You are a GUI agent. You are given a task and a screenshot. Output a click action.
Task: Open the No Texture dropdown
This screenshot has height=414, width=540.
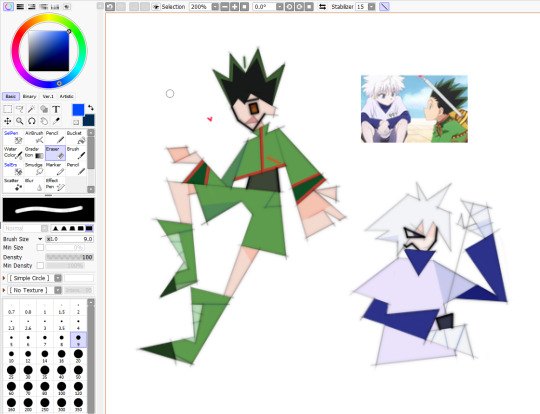(58, 290)
